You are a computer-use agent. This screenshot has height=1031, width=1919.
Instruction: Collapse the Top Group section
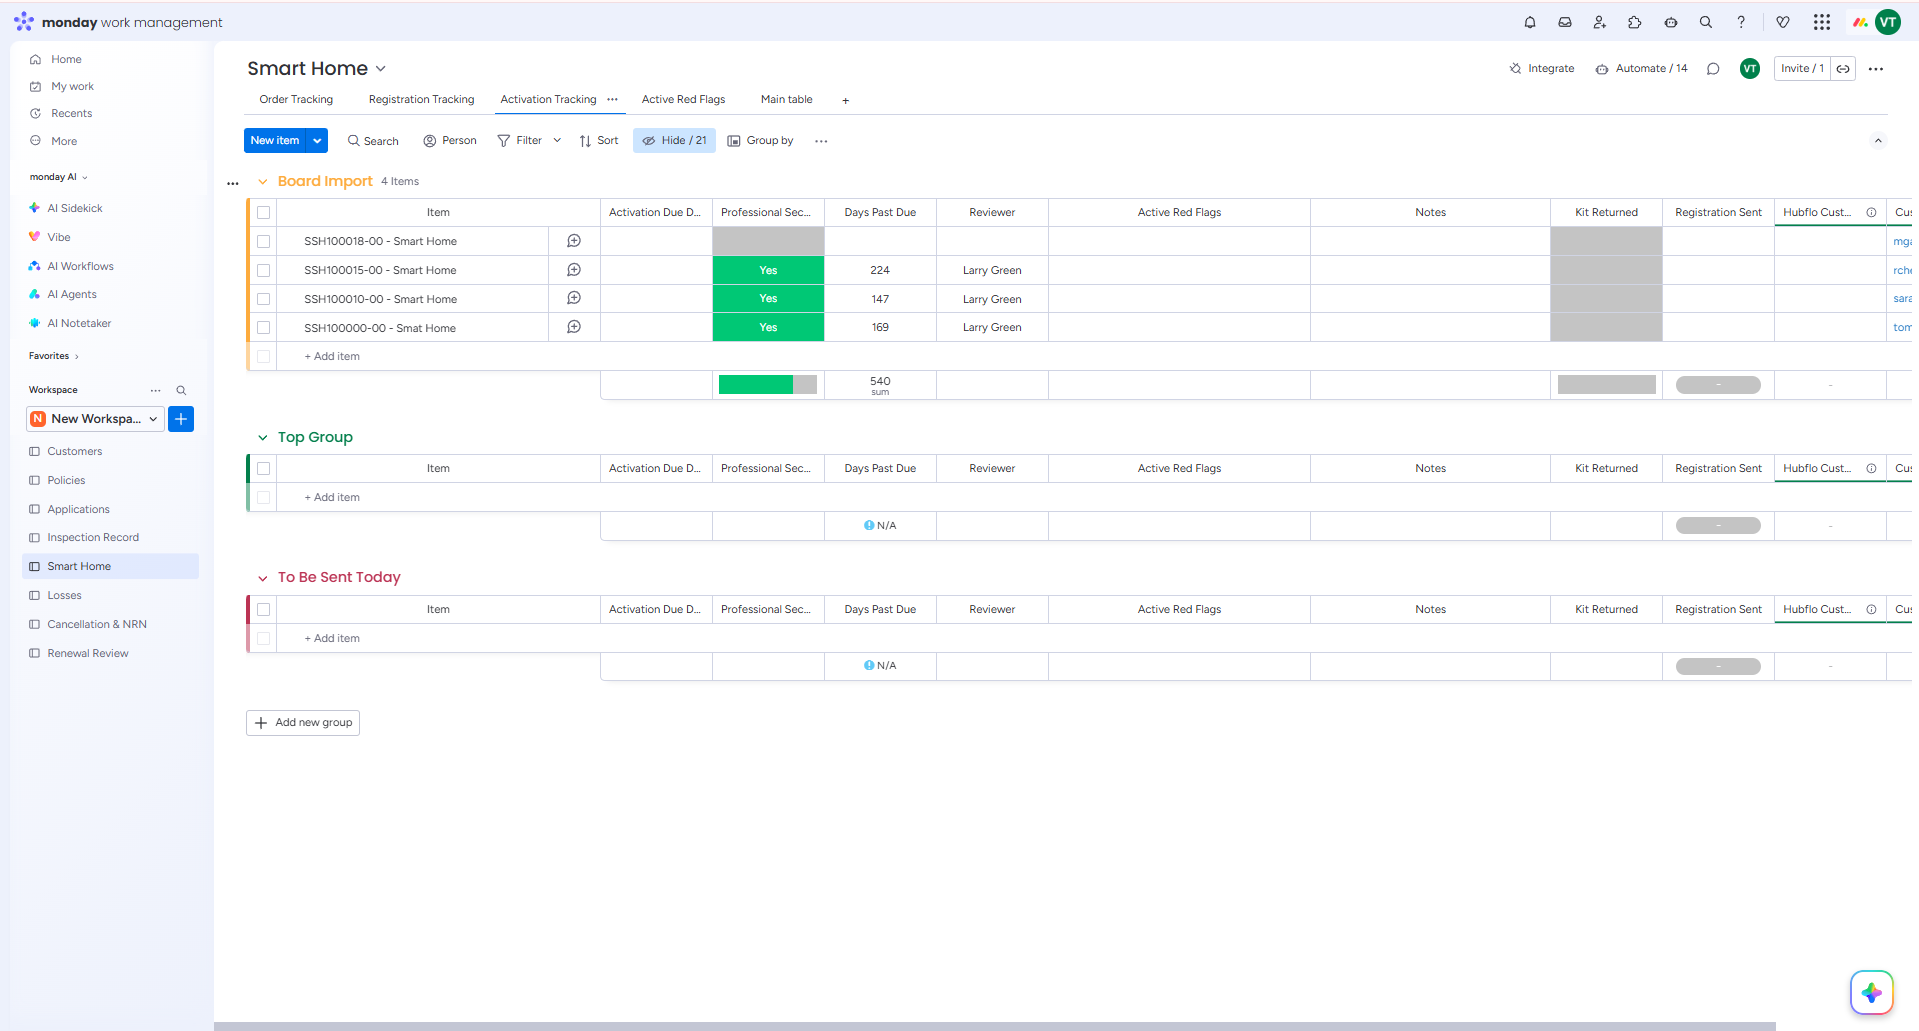(263, 437)
